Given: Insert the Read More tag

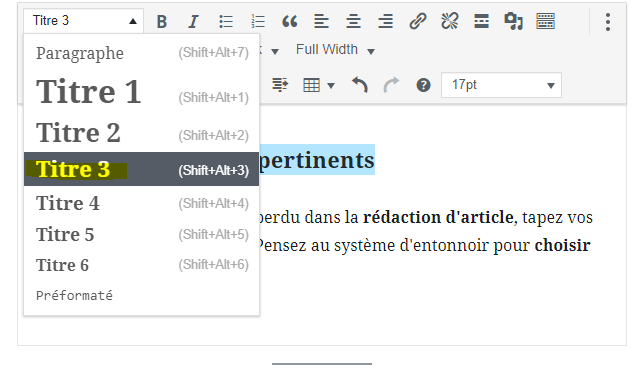Looking at the screenshot, I should click(x=481, y=21).
